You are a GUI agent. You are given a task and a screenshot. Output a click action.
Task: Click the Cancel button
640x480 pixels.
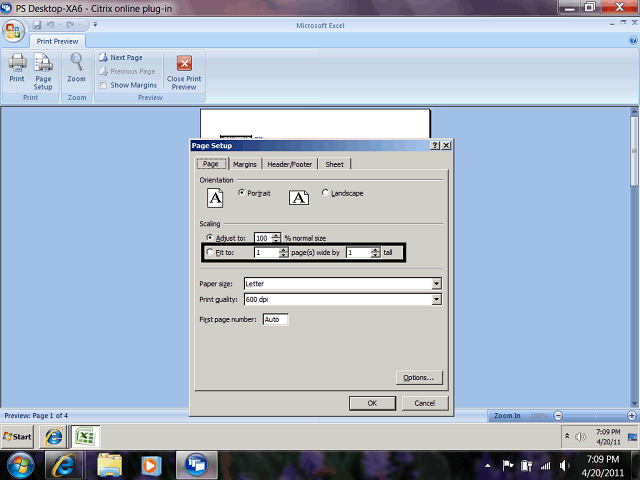(x=425, y=403)
